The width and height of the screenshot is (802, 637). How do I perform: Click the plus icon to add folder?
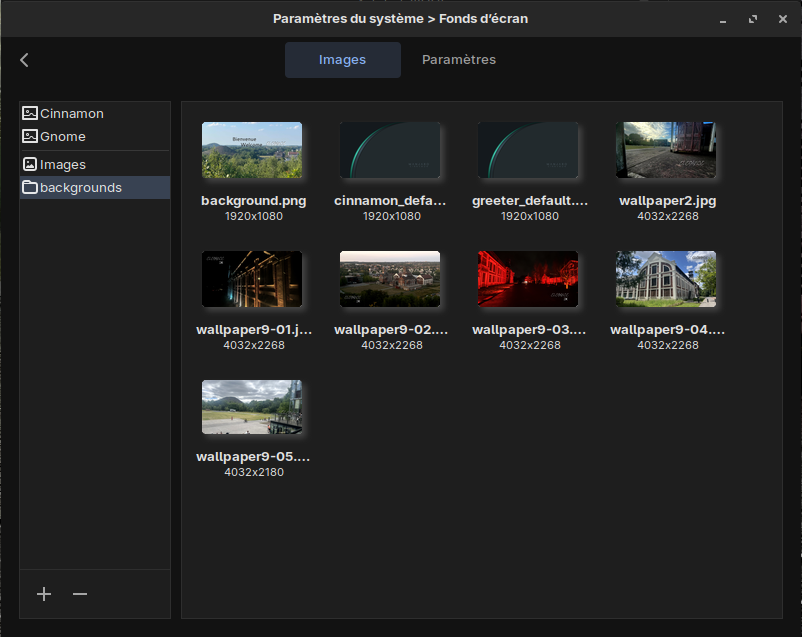(44, 594)
